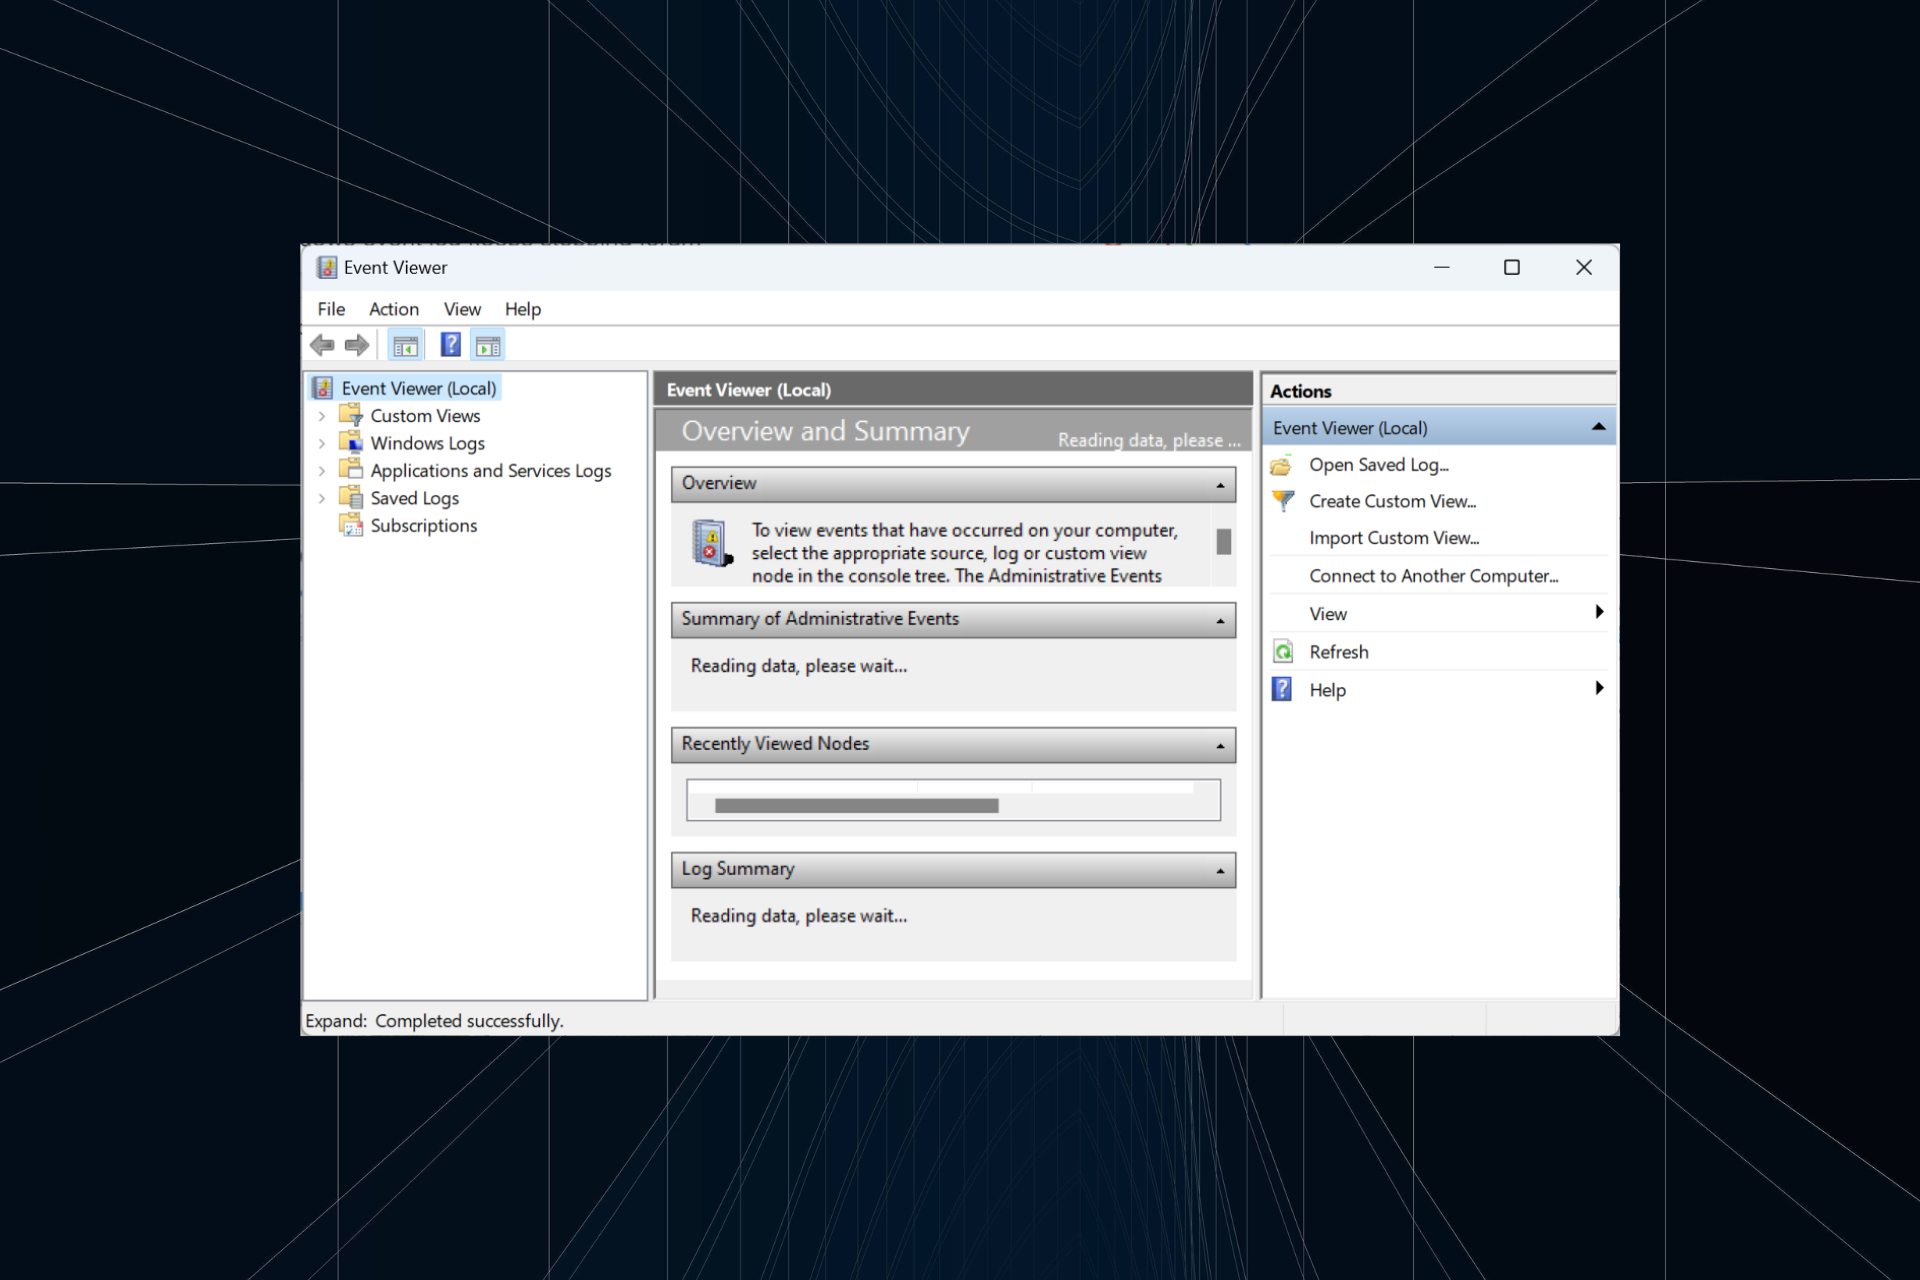The image size is (1920, 1280).
Task: Expand Applications and Services Logs node
Action: coord(322,471)
